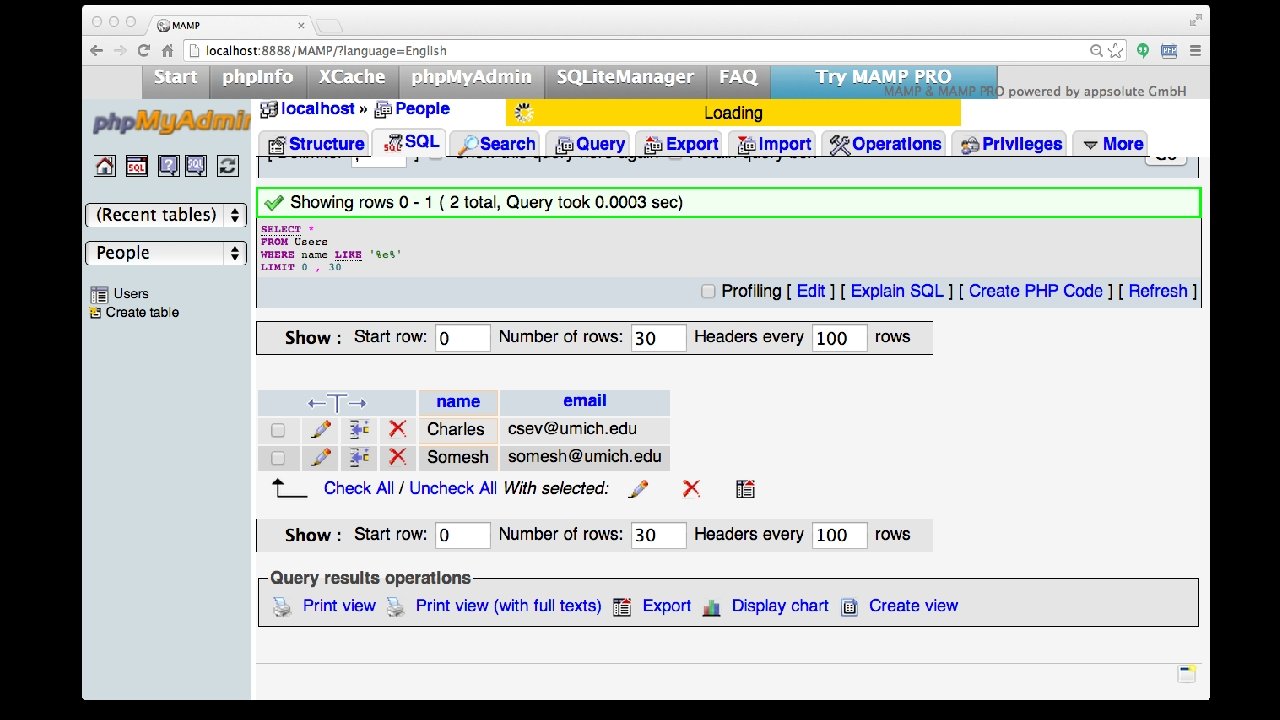Screen dimensions: 1280x720
Task: Open the MAMP Start menu item
Action: pyautogui.click(x=175, y=78)
